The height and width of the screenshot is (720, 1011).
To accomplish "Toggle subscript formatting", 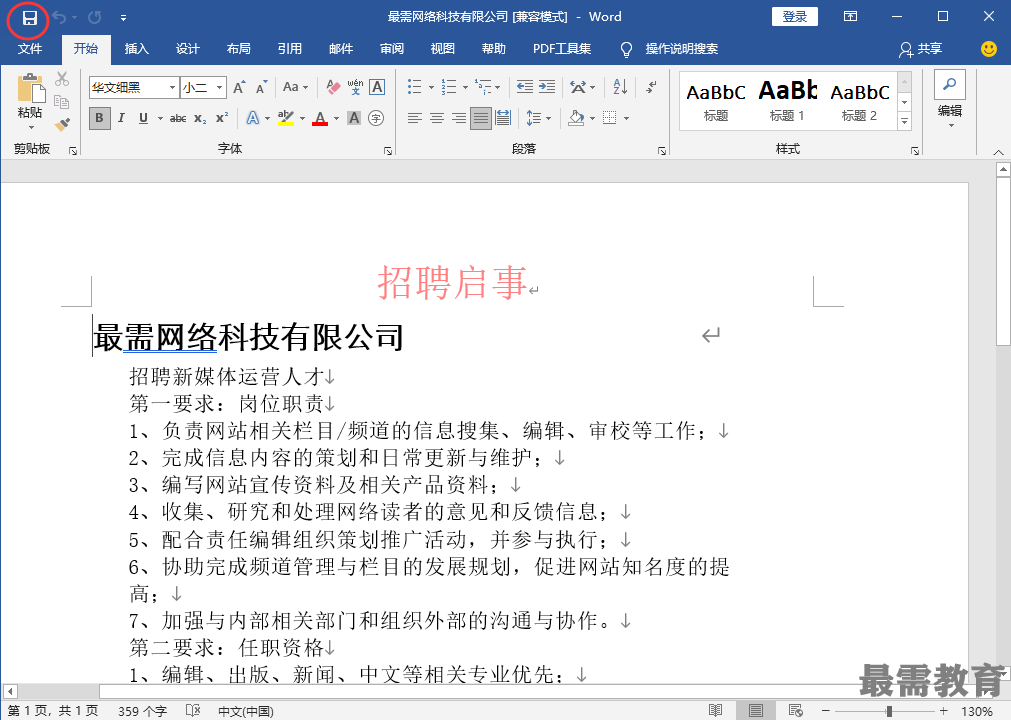I will coord(200,118).
